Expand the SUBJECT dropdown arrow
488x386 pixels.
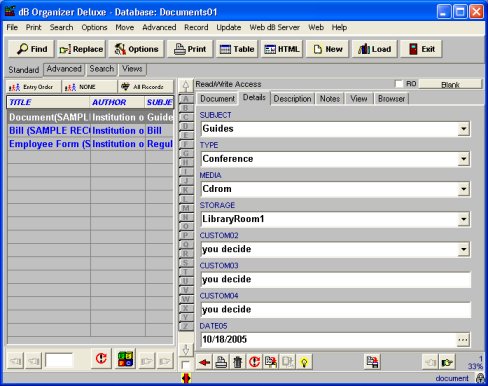tap(463, 129)
